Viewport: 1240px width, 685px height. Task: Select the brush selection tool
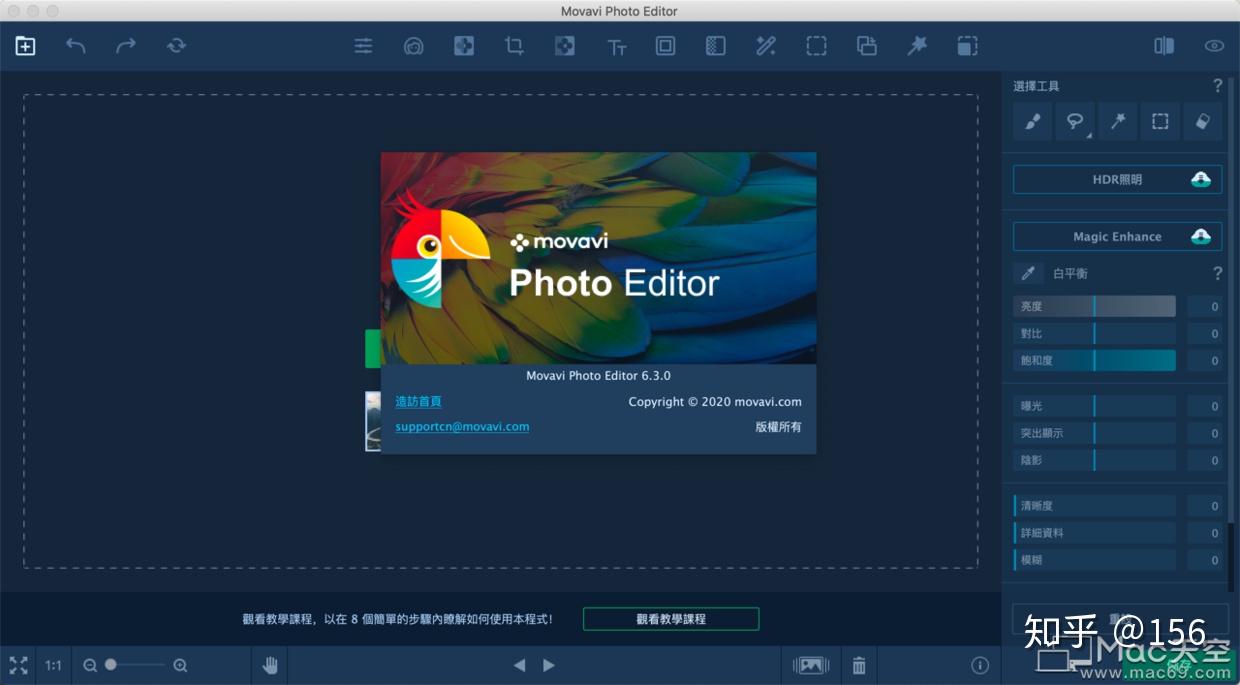click(x=1032, y=122)
